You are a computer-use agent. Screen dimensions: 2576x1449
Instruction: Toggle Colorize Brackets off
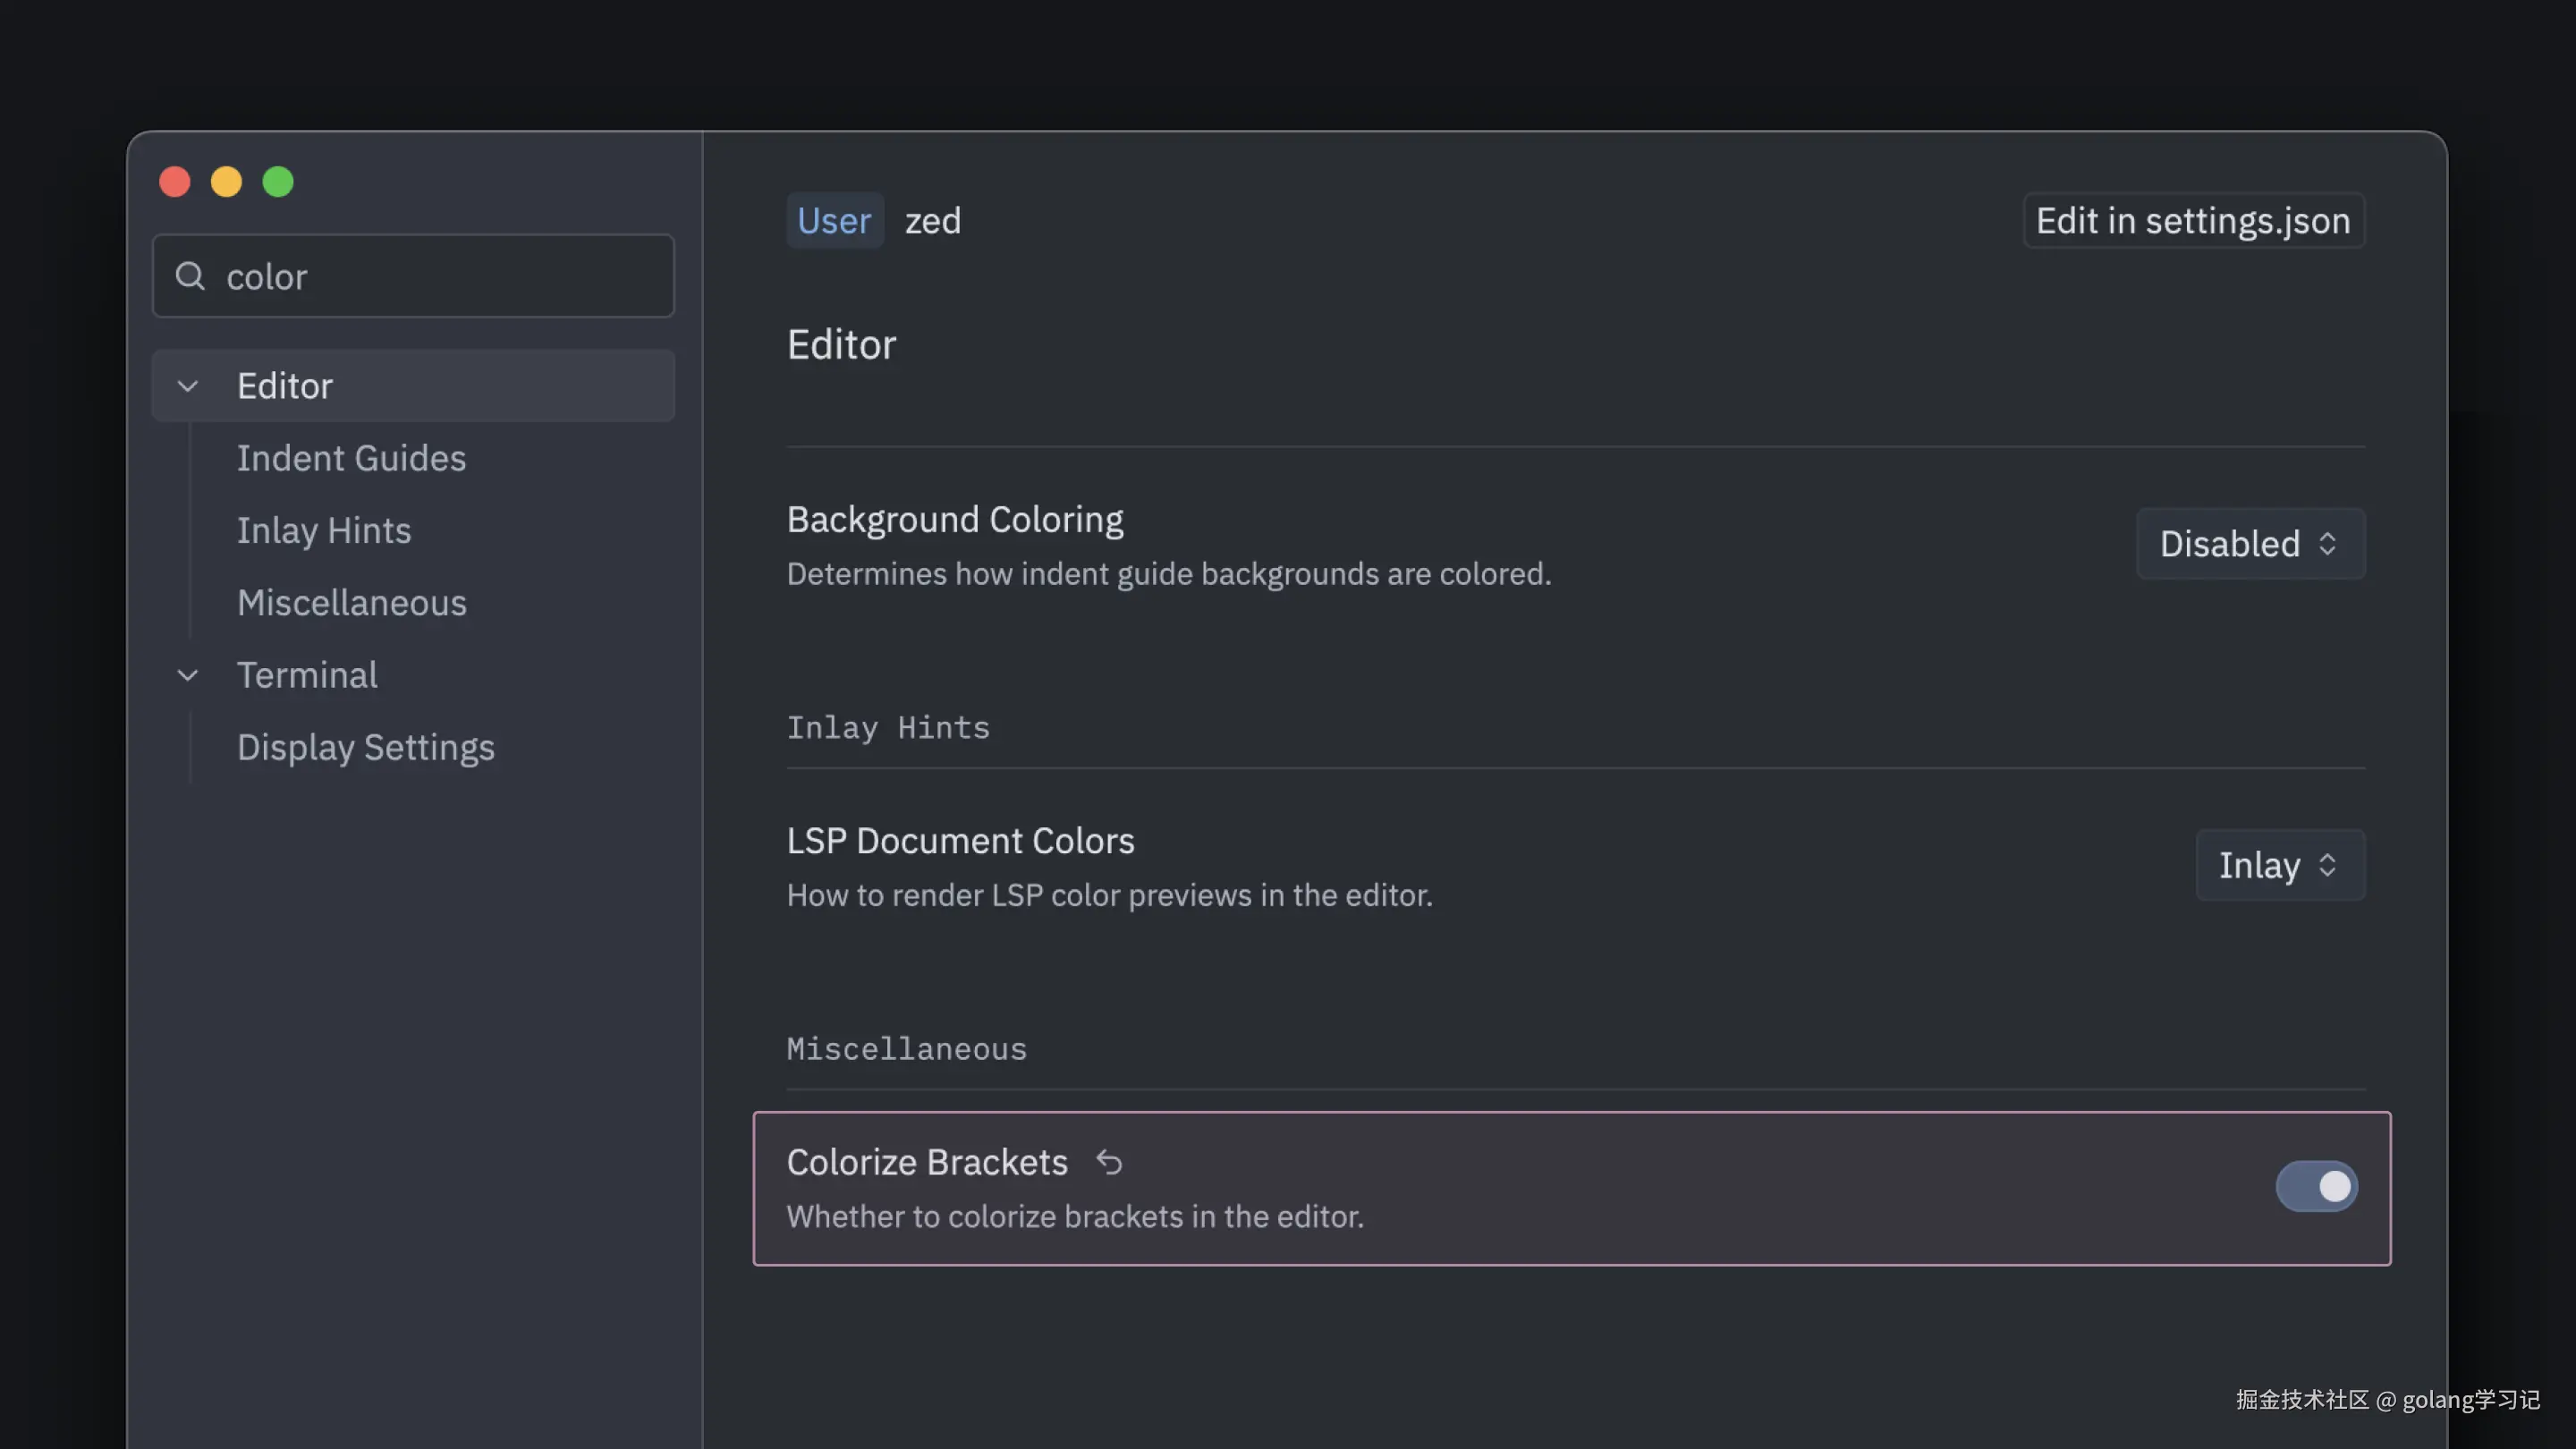click(2317, 1186)
